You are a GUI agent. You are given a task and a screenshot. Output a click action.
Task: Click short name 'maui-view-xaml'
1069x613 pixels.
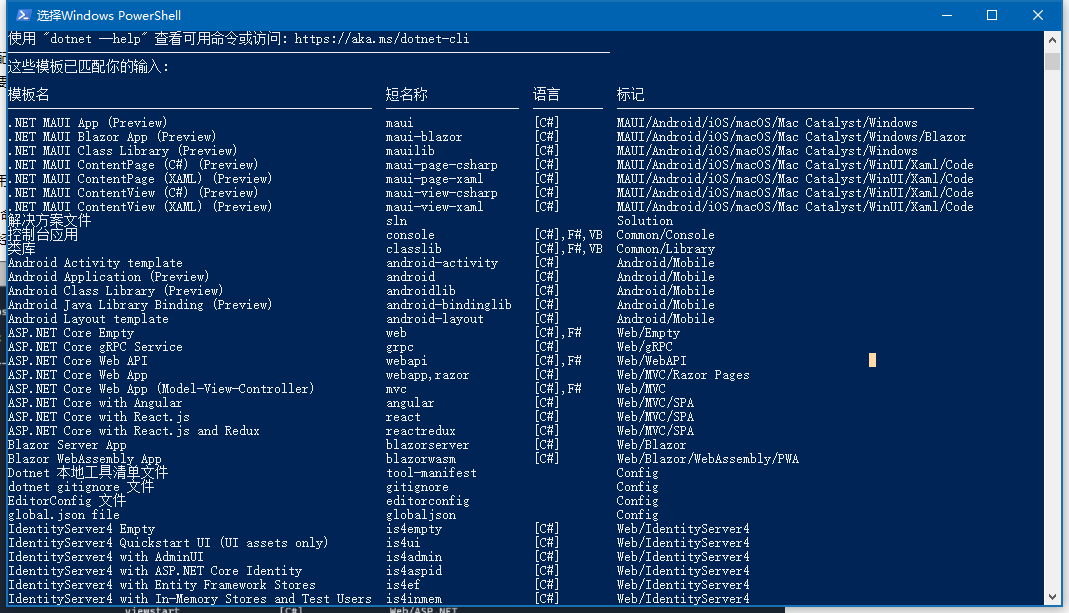(434, 207)
